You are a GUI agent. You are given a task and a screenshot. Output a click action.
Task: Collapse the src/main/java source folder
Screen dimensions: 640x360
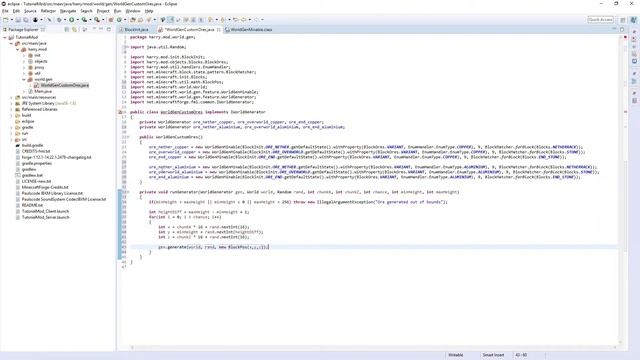click(x=11, y=43)
